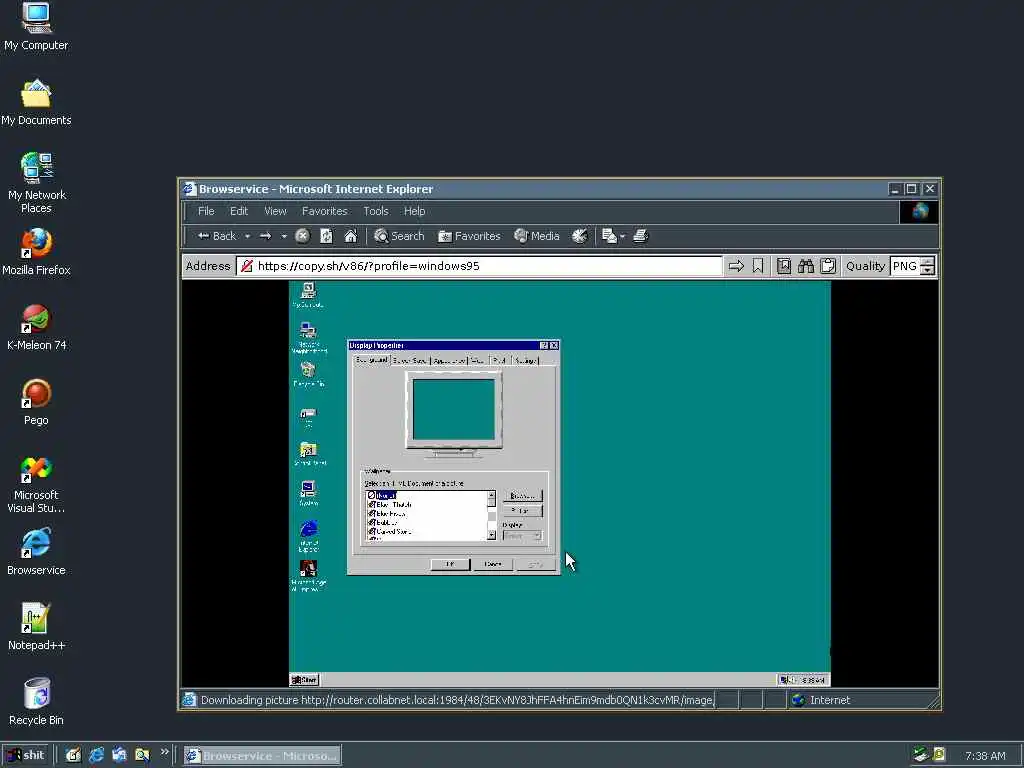Click the Display Properties help question button
Viewport: 1024px width, 768px height.
tap(544, 345)
